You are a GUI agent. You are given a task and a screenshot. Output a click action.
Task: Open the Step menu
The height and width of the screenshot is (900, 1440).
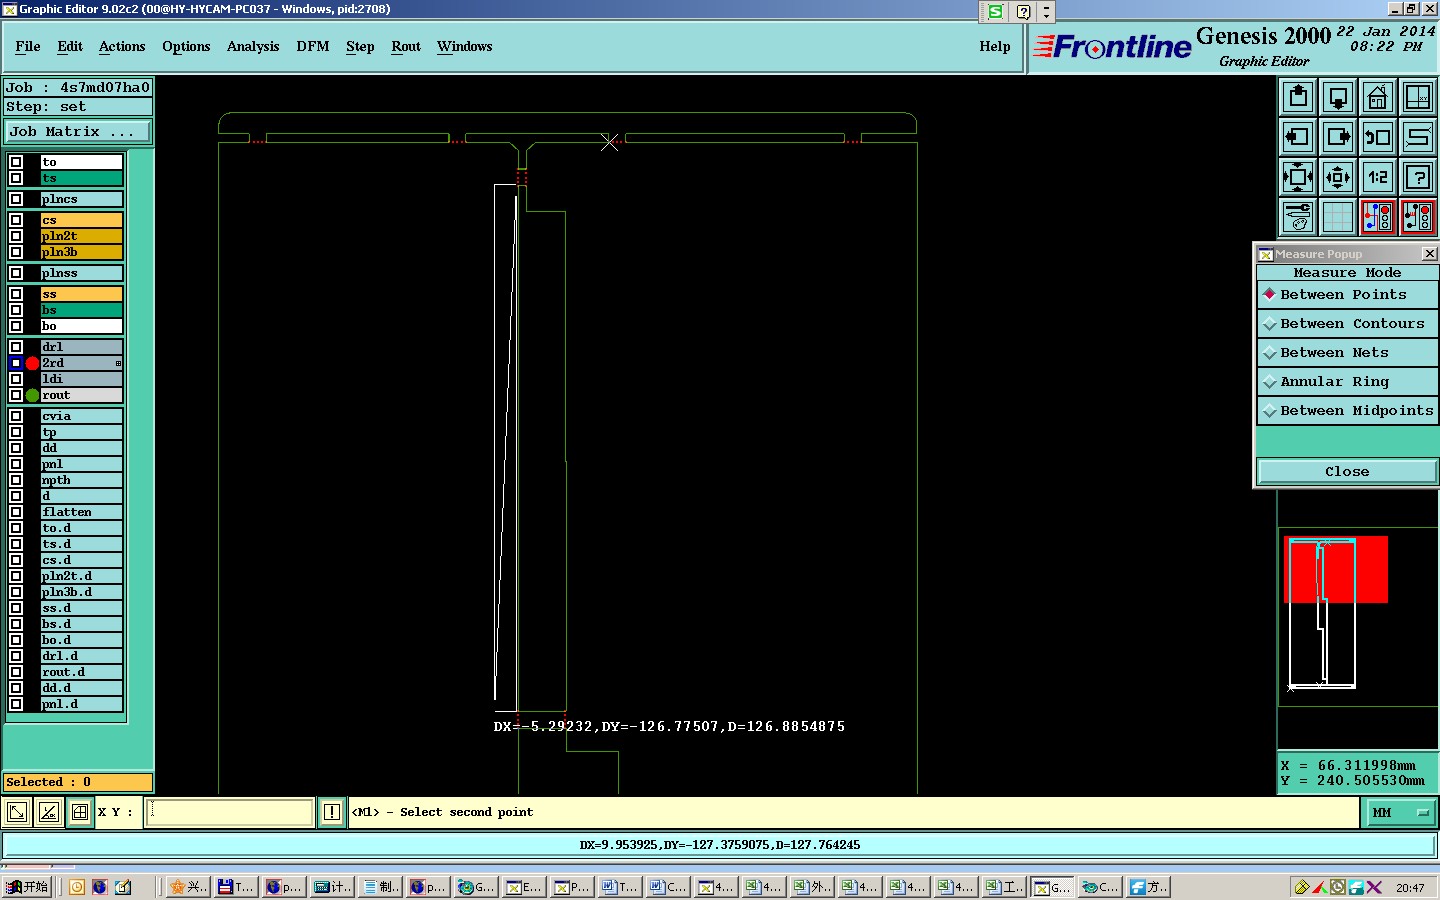coord(360,47)
